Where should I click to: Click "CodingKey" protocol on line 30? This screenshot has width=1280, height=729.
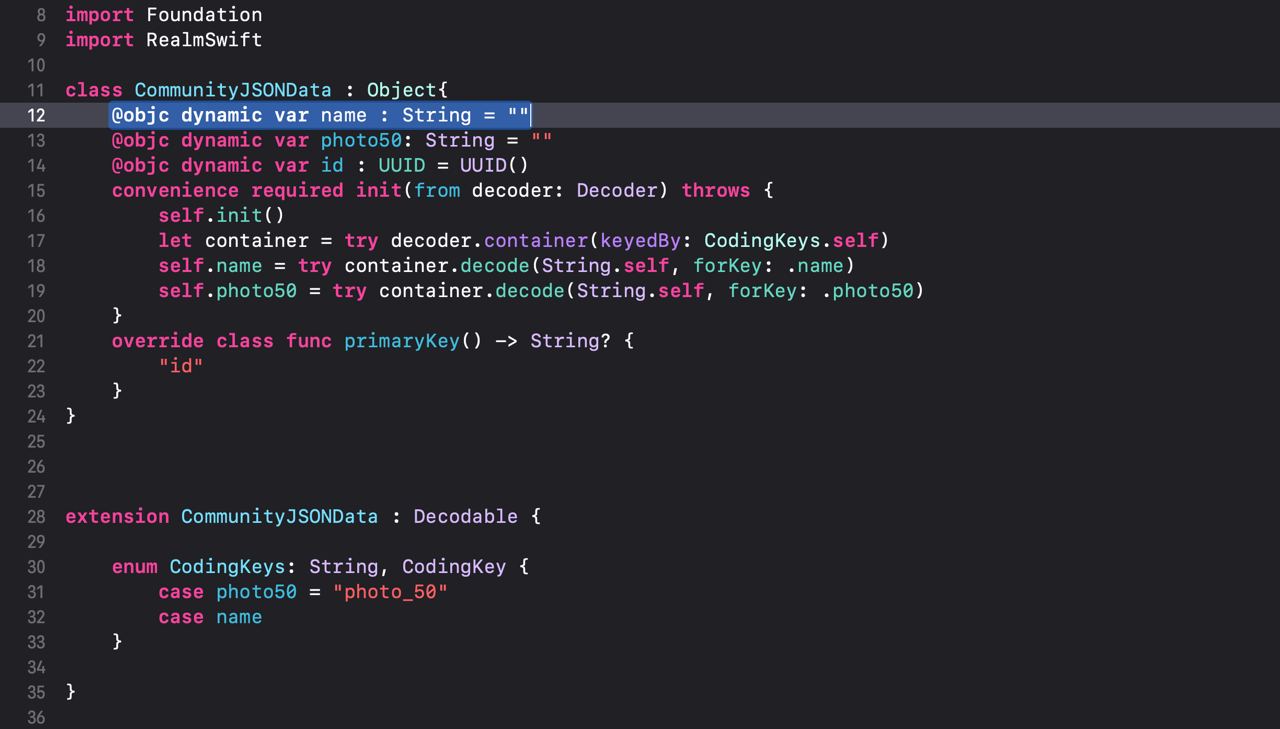point(454,567)
